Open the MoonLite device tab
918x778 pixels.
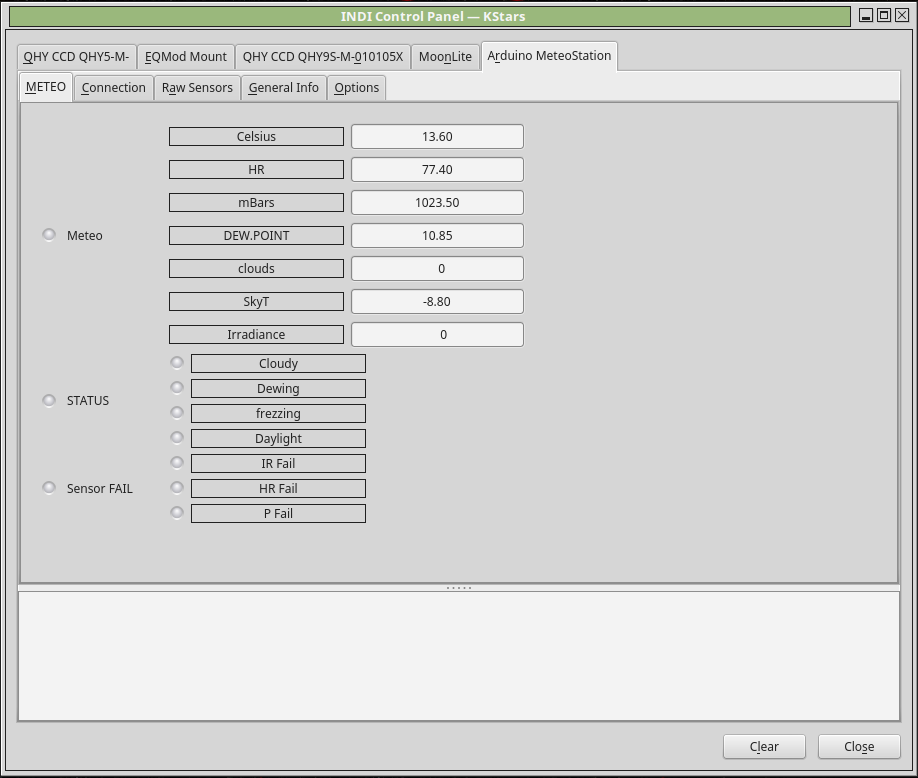point(445,57)
